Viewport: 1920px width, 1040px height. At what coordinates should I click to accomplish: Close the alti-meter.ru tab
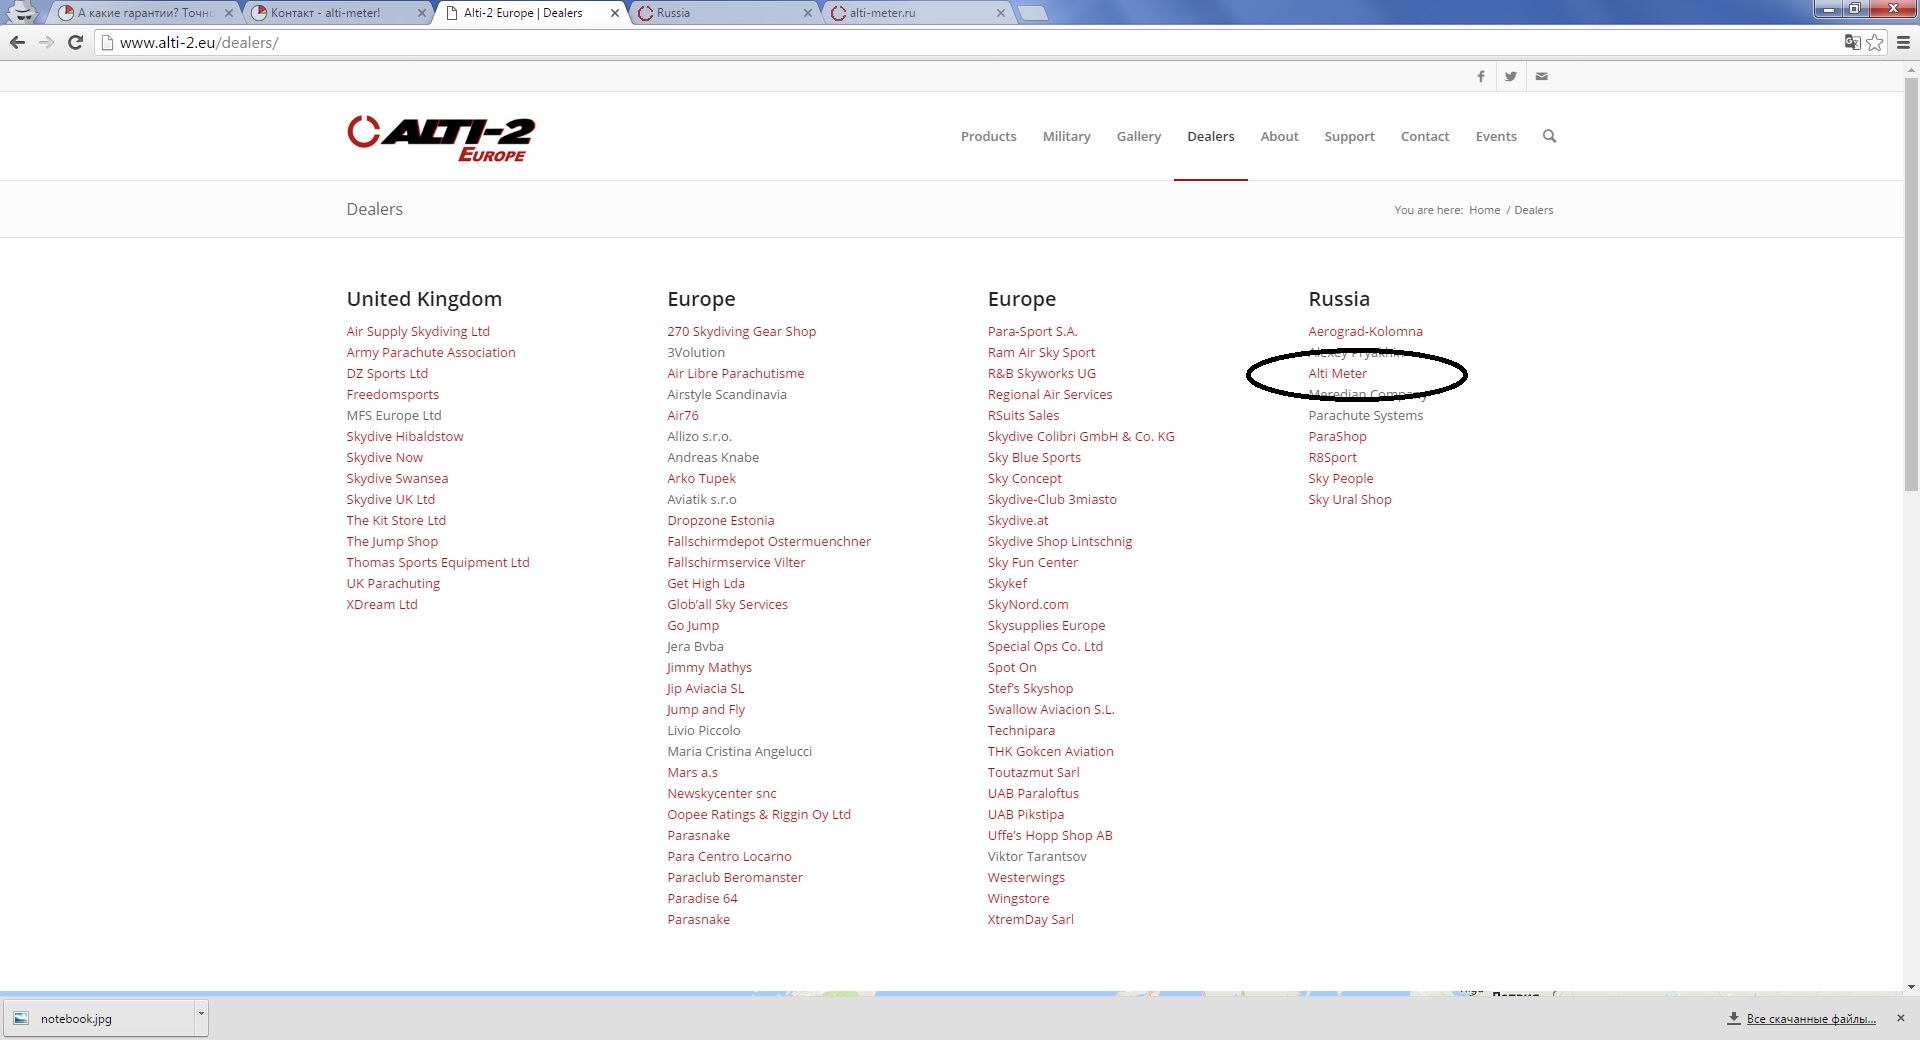coord(1001,13)
